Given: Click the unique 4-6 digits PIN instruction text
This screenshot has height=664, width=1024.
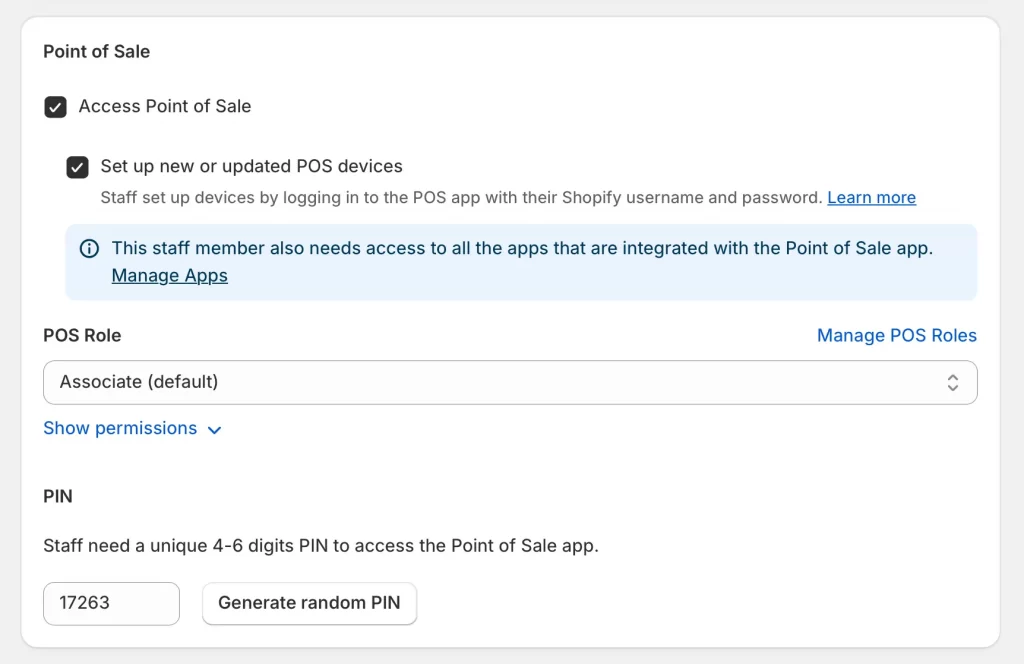Looking at the screenshot, I should tap(321, 546).
